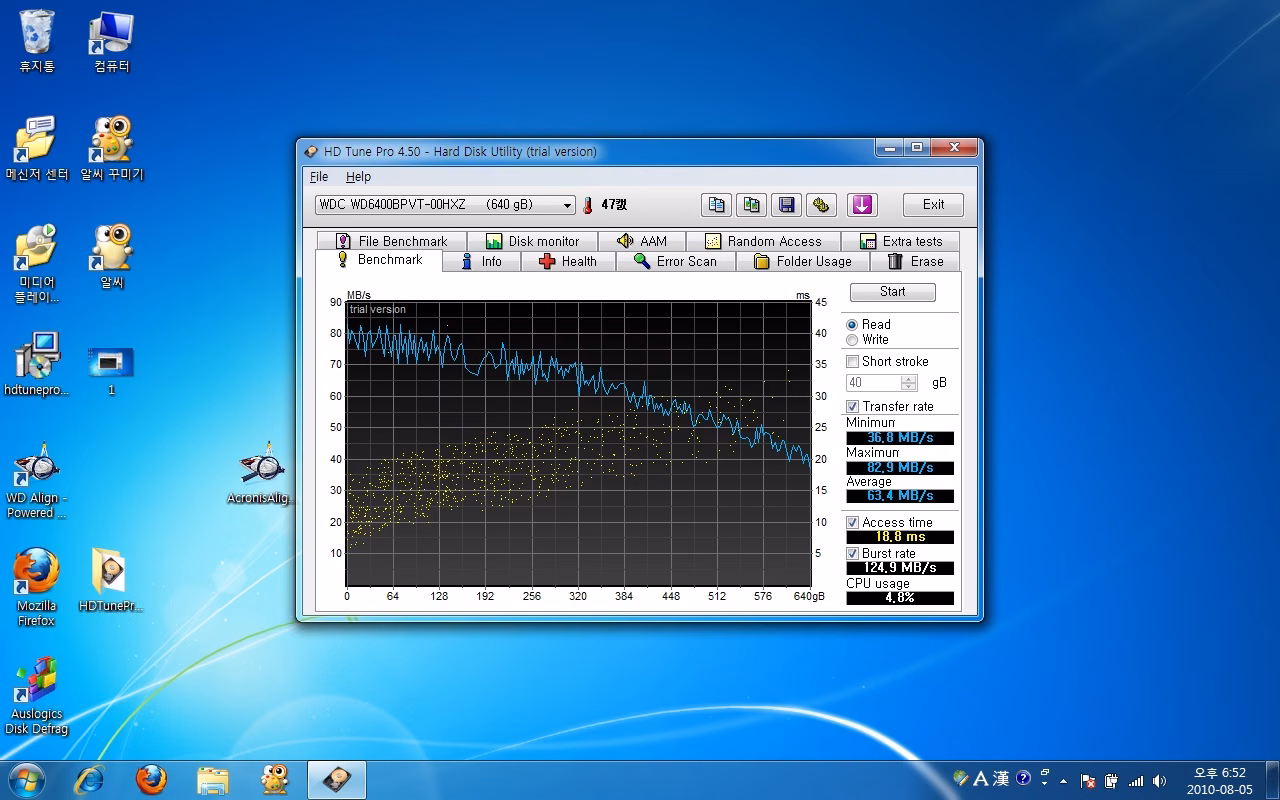The image size is (1280, 800).
Task: Toggle the Transfer rate checkbox
Action: coord(853,406)
